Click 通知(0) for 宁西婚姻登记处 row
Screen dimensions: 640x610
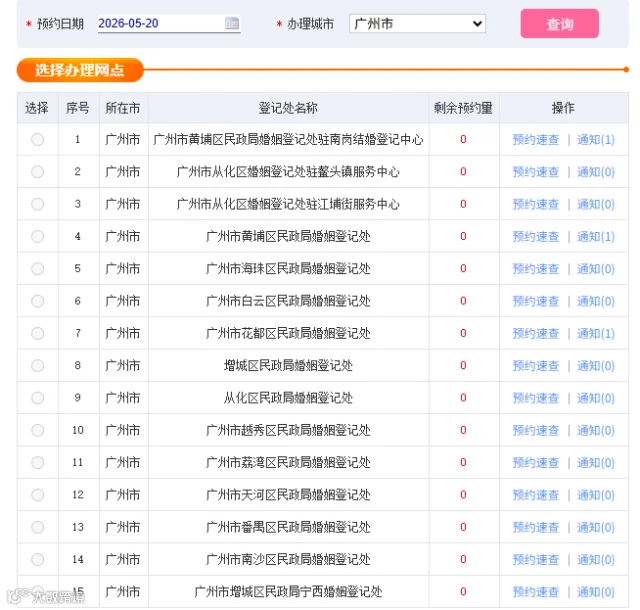596,592
